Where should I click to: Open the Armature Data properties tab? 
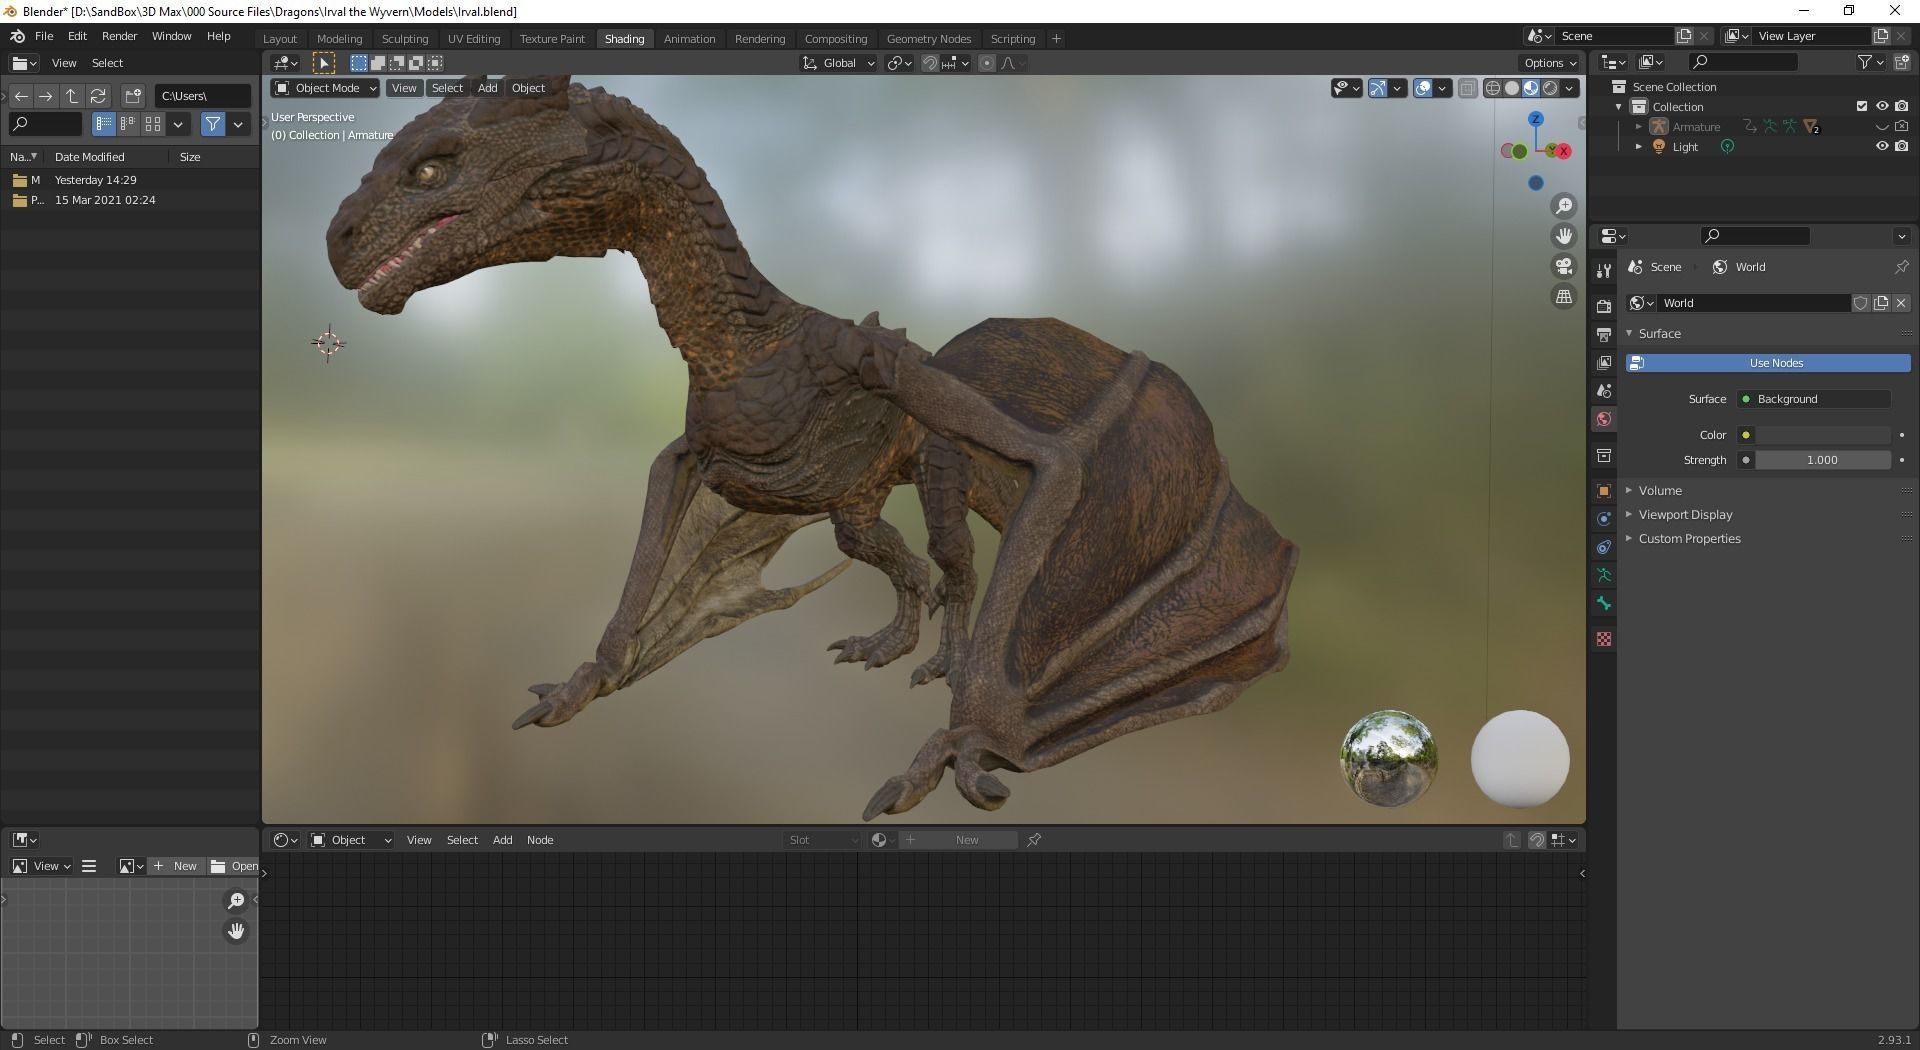1604,575
